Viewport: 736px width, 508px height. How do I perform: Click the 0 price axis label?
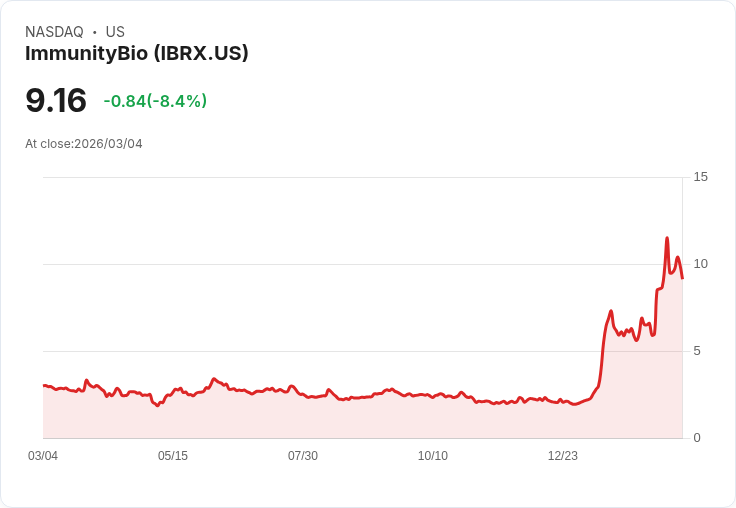click(697, 438)
